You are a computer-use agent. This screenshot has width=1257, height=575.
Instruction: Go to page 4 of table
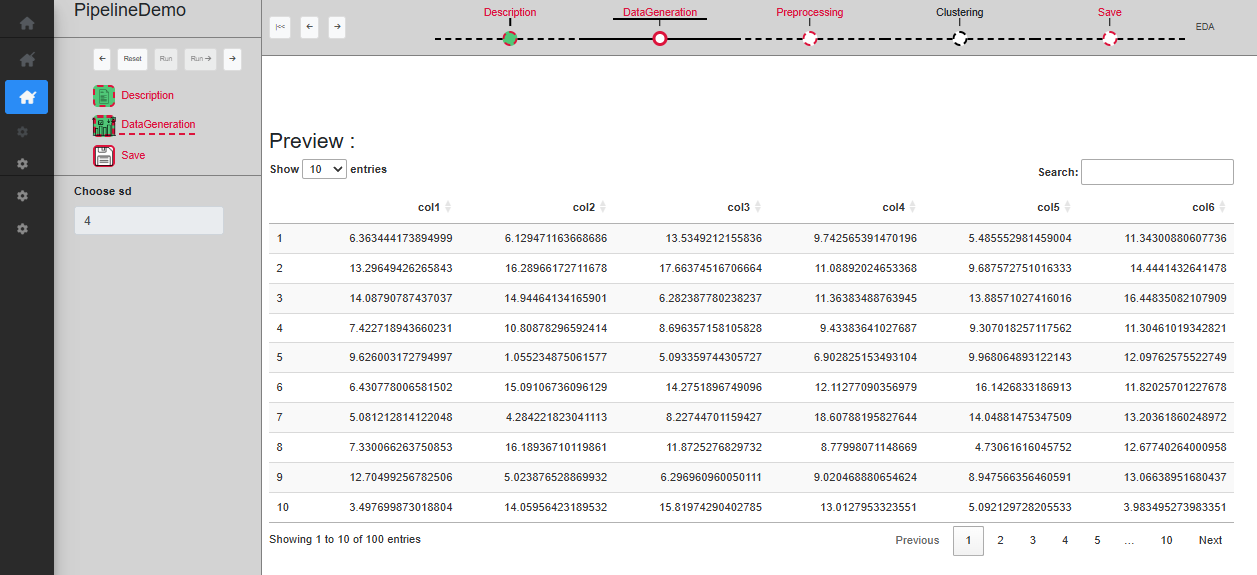click(1065, 540)
